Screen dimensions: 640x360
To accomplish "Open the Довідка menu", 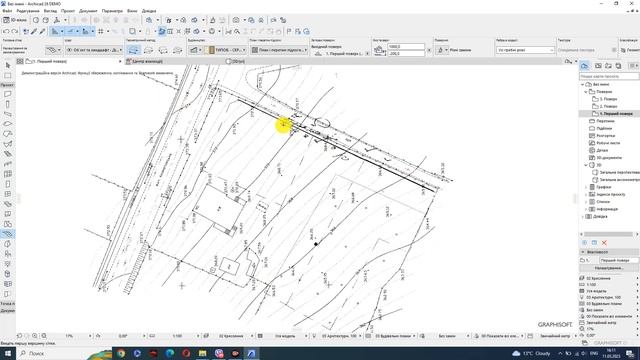I will pos(149,11).
